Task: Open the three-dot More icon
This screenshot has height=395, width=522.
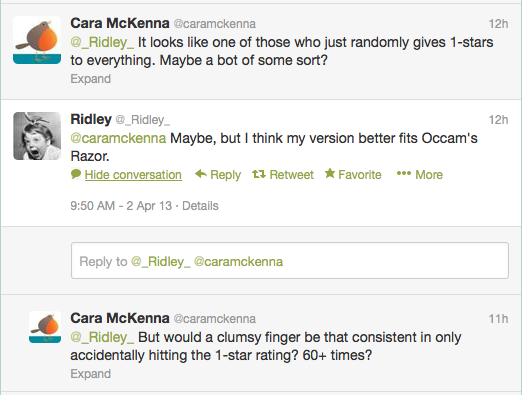Action: [x=404, y=173]
